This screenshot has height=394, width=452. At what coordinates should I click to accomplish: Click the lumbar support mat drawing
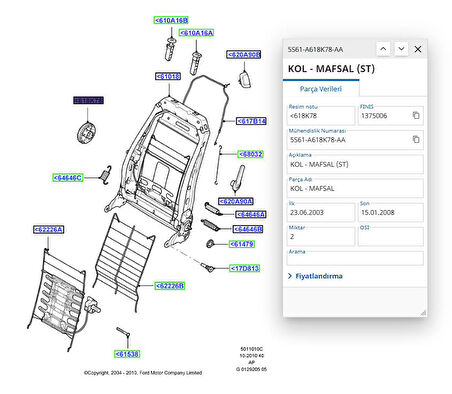(57, 300)
